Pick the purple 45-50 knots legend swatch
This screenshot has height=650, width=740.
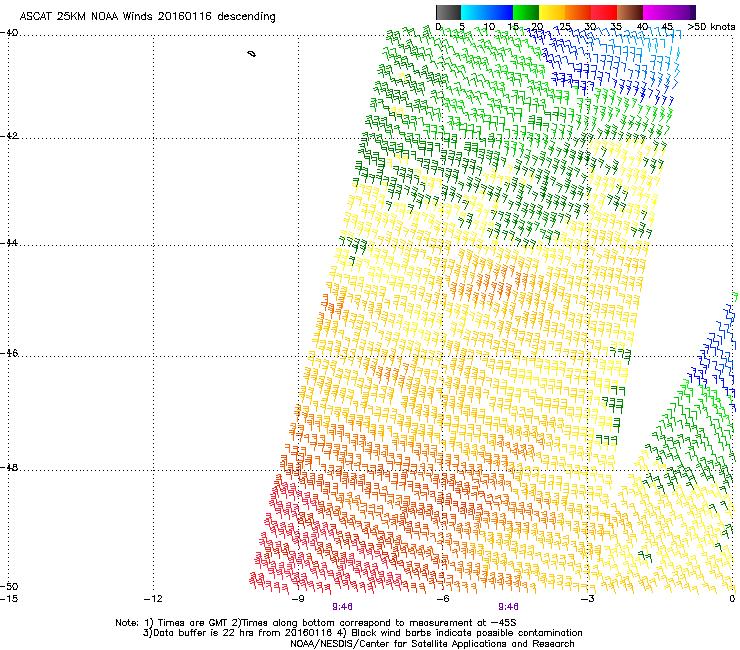click(x=682, y=12)
